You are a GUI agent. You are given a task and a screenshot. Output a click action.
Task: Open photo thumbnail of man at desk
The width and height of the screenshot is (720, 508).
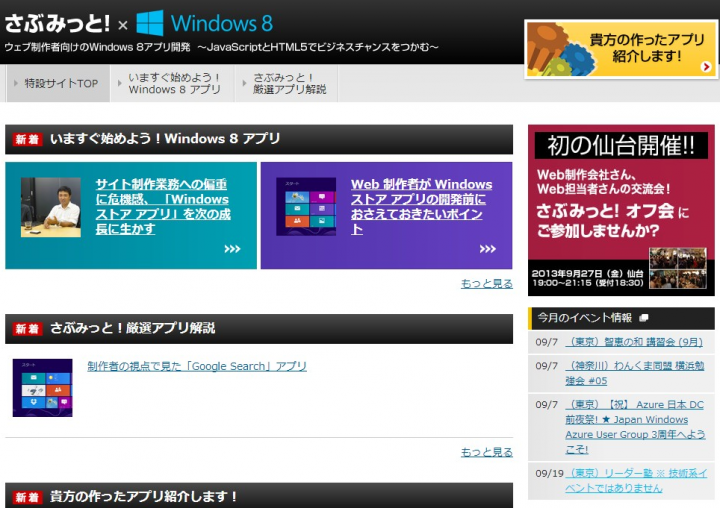pyautogui.click(x=51, y=207)
